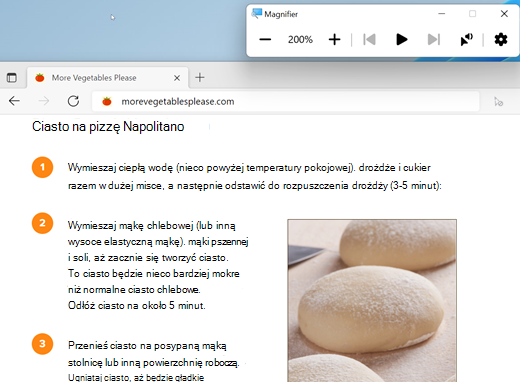
Task: Click the text line 'To ciasto będzie nieco bardziej mokre'
Action: (x=154, y=274)
